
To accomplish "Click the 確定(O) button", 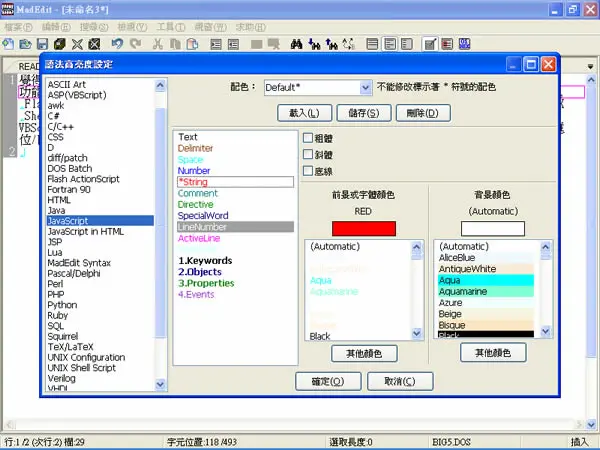I will point(328,381).
